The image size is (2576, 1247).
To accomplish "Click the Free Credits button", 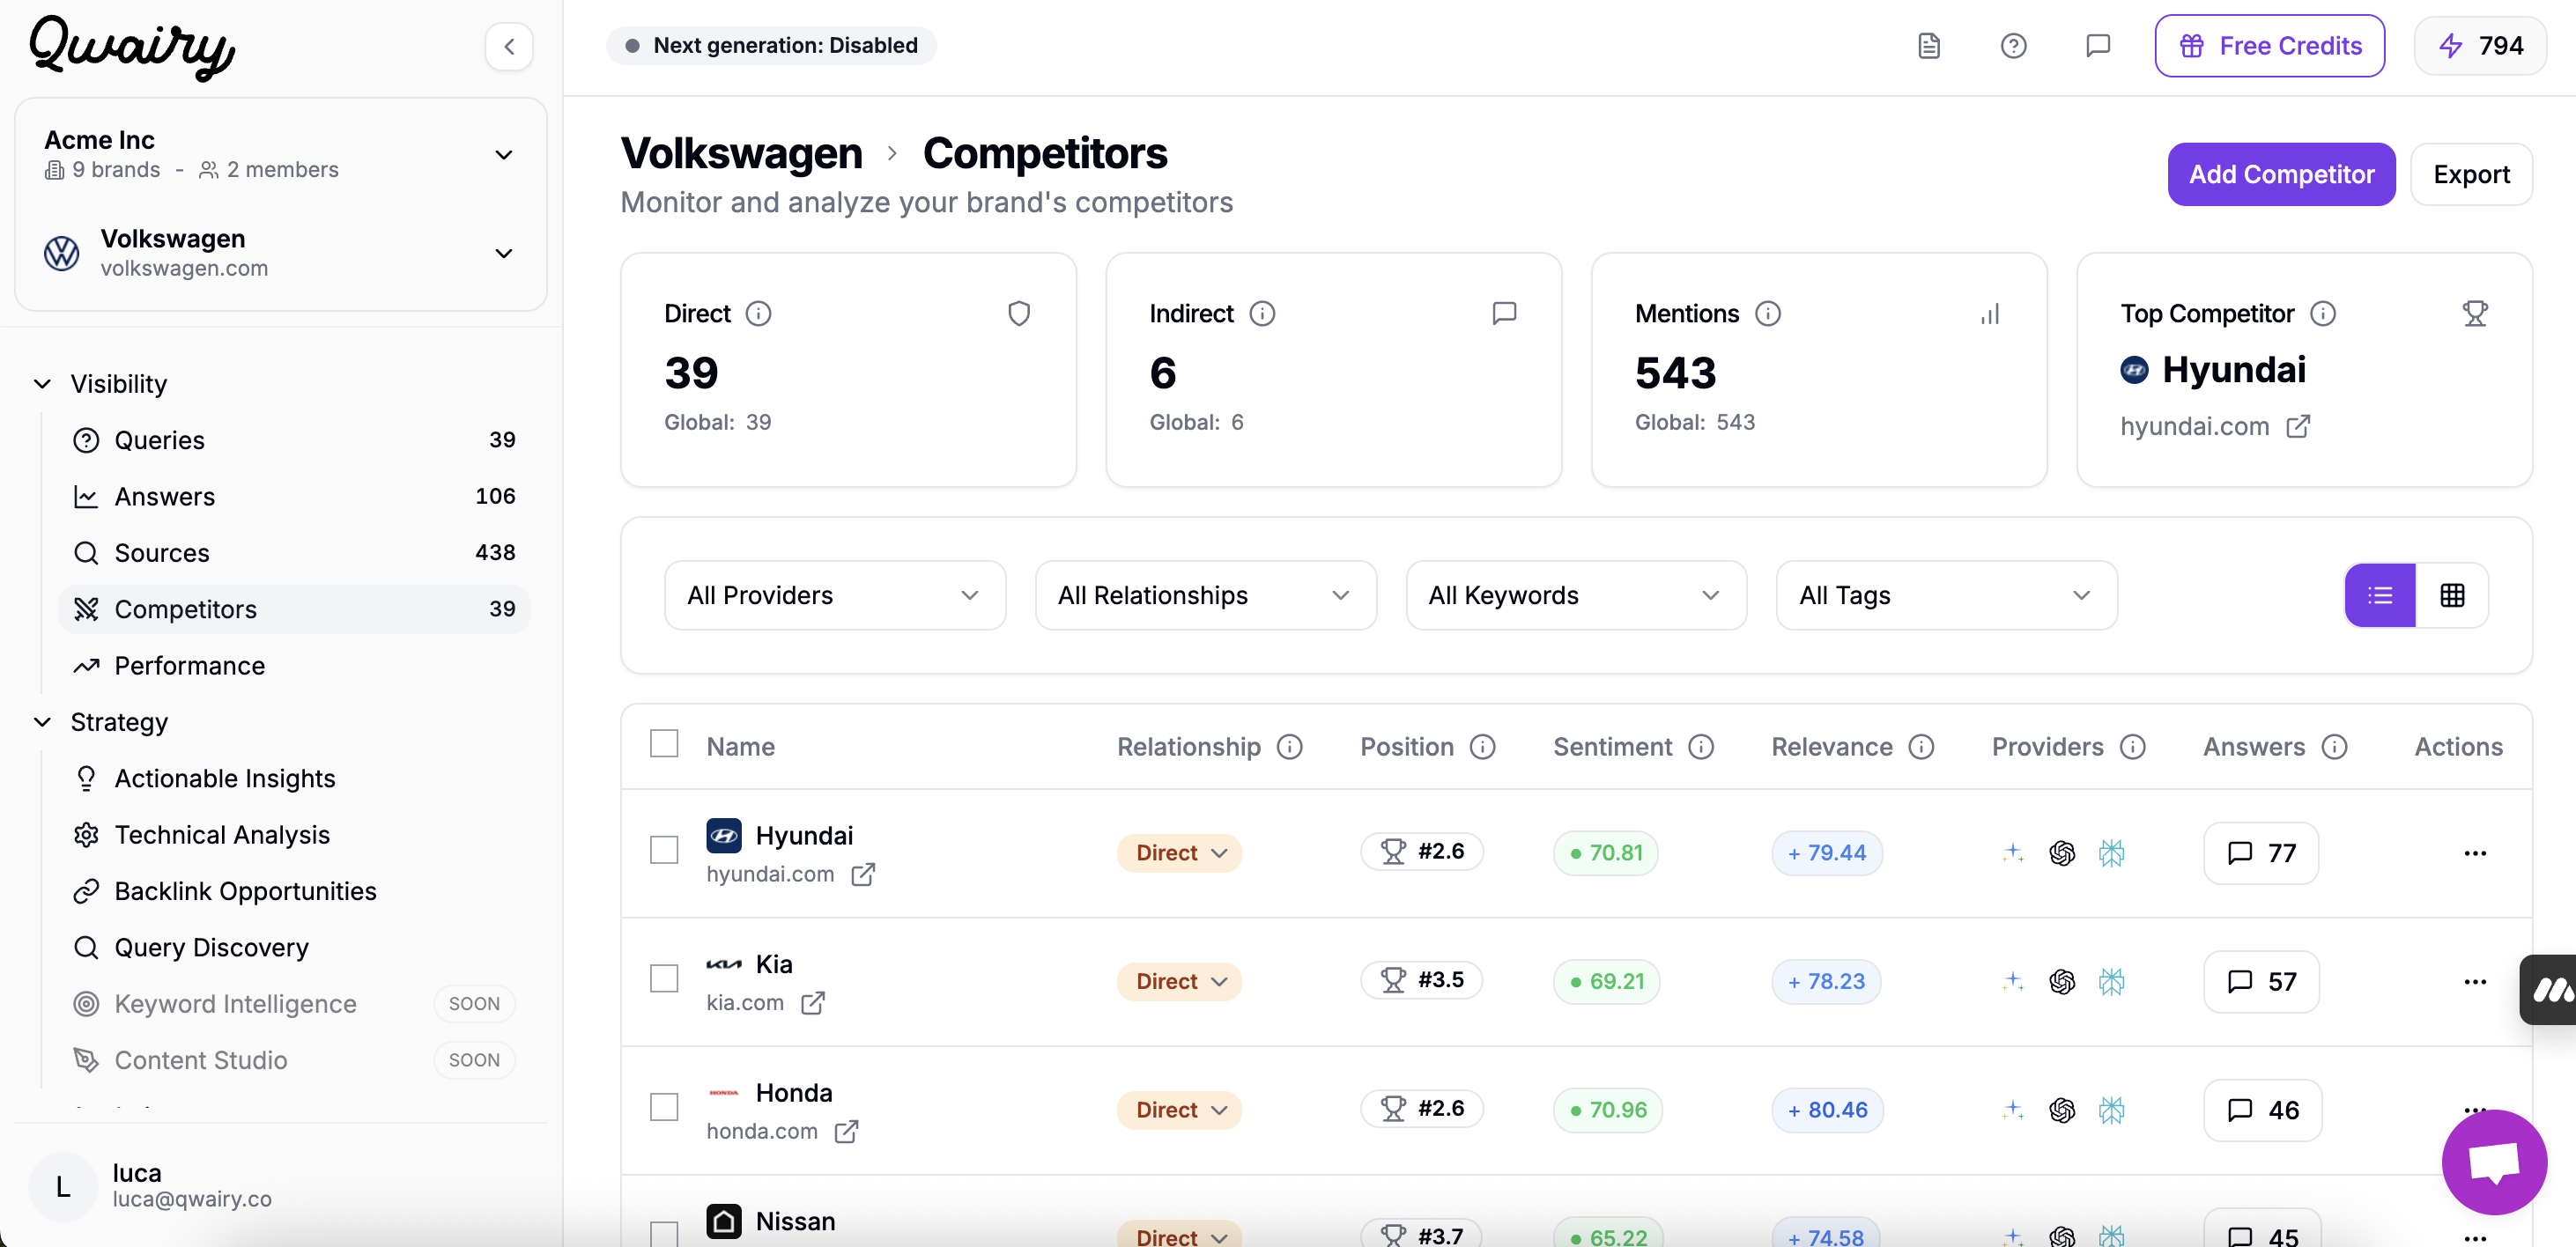I will pyautogui.click(x=2269, y=46).
